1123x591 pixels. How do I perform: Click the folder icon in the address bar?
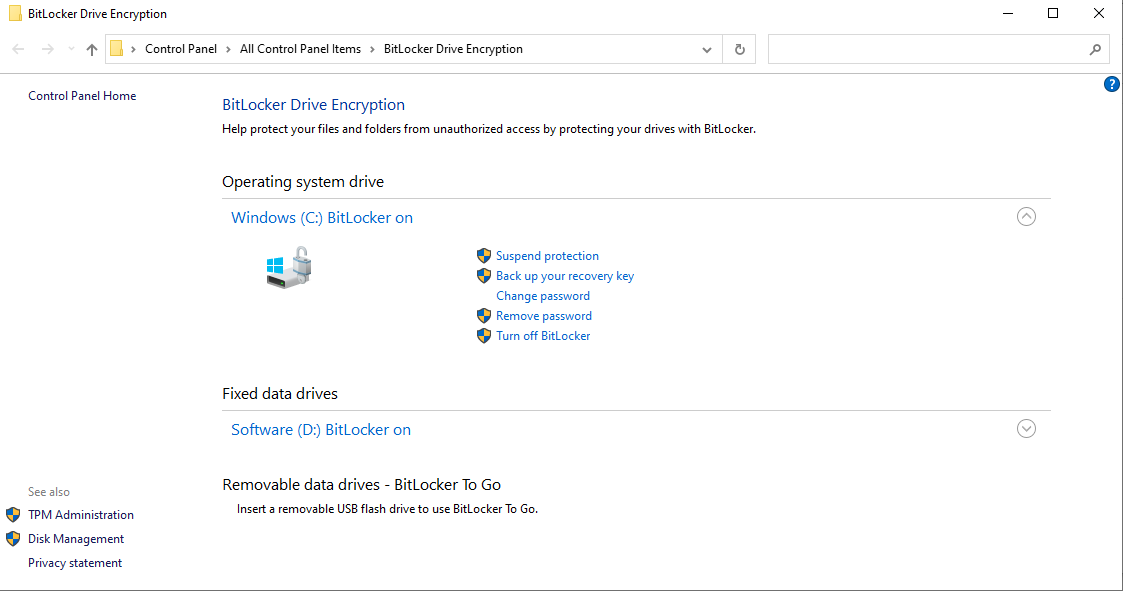[116, 48]
